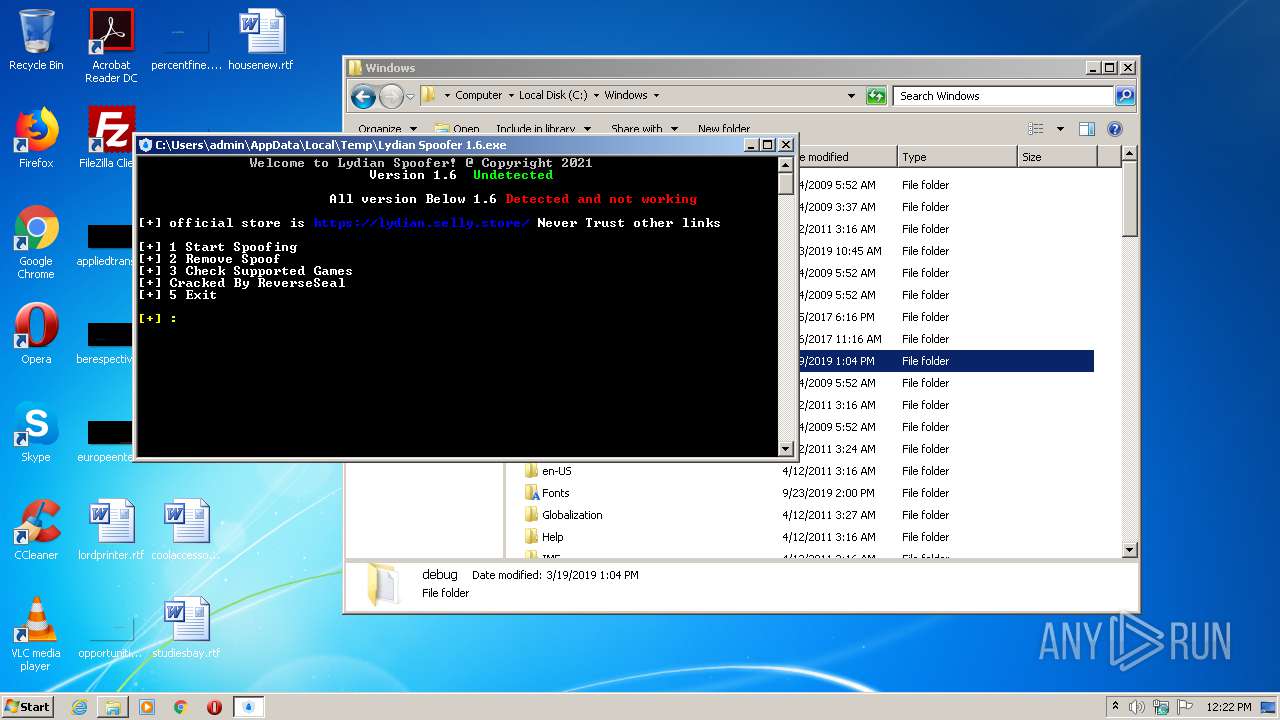Click the Lydian Spoofer console title icon
1280x720 pixels.
point(146,145)
